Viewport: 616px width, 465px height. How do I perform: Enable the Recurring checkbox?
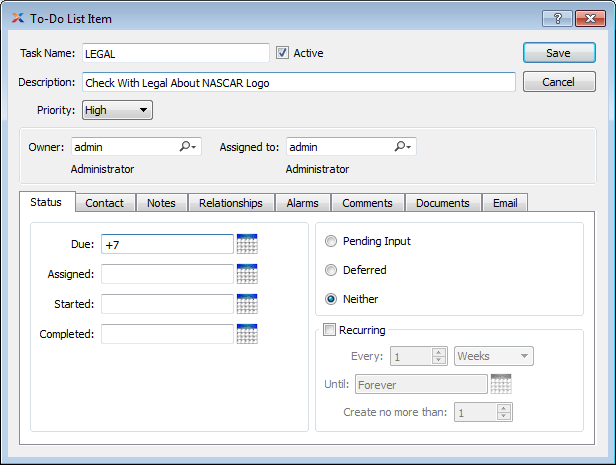click(329, 330)
